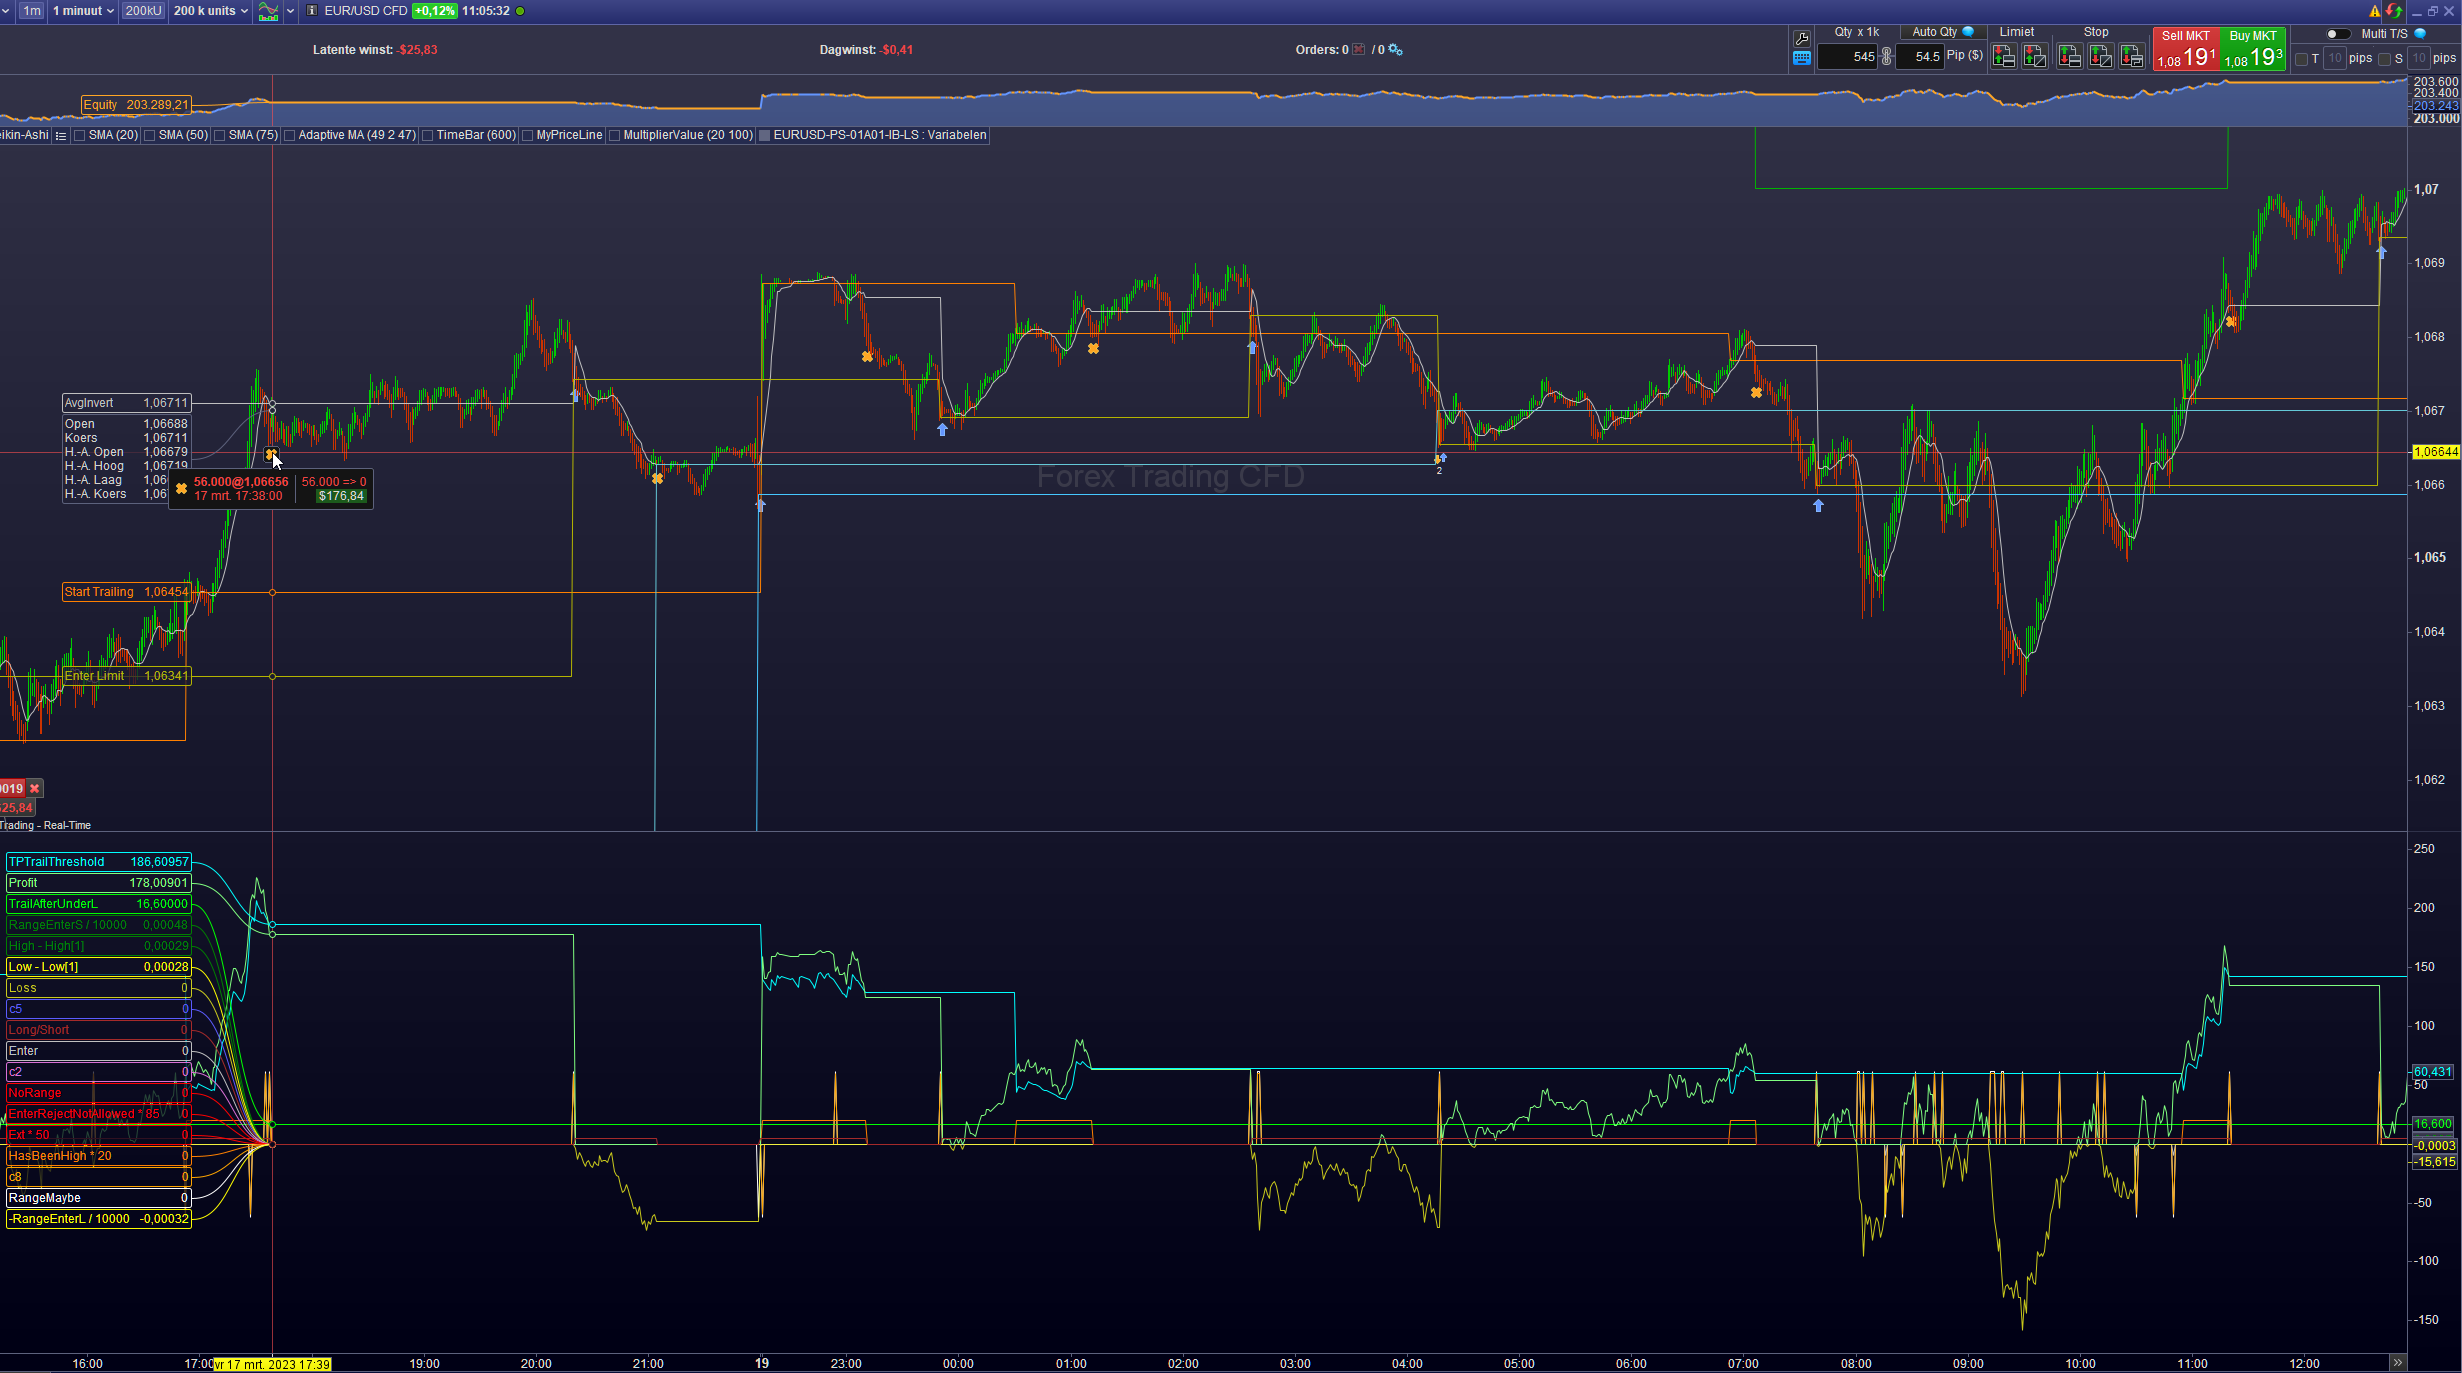Enable the SMA (20) checkbox
Viewport: 2462px width, 1373px height.
click(x=80, y=136)
